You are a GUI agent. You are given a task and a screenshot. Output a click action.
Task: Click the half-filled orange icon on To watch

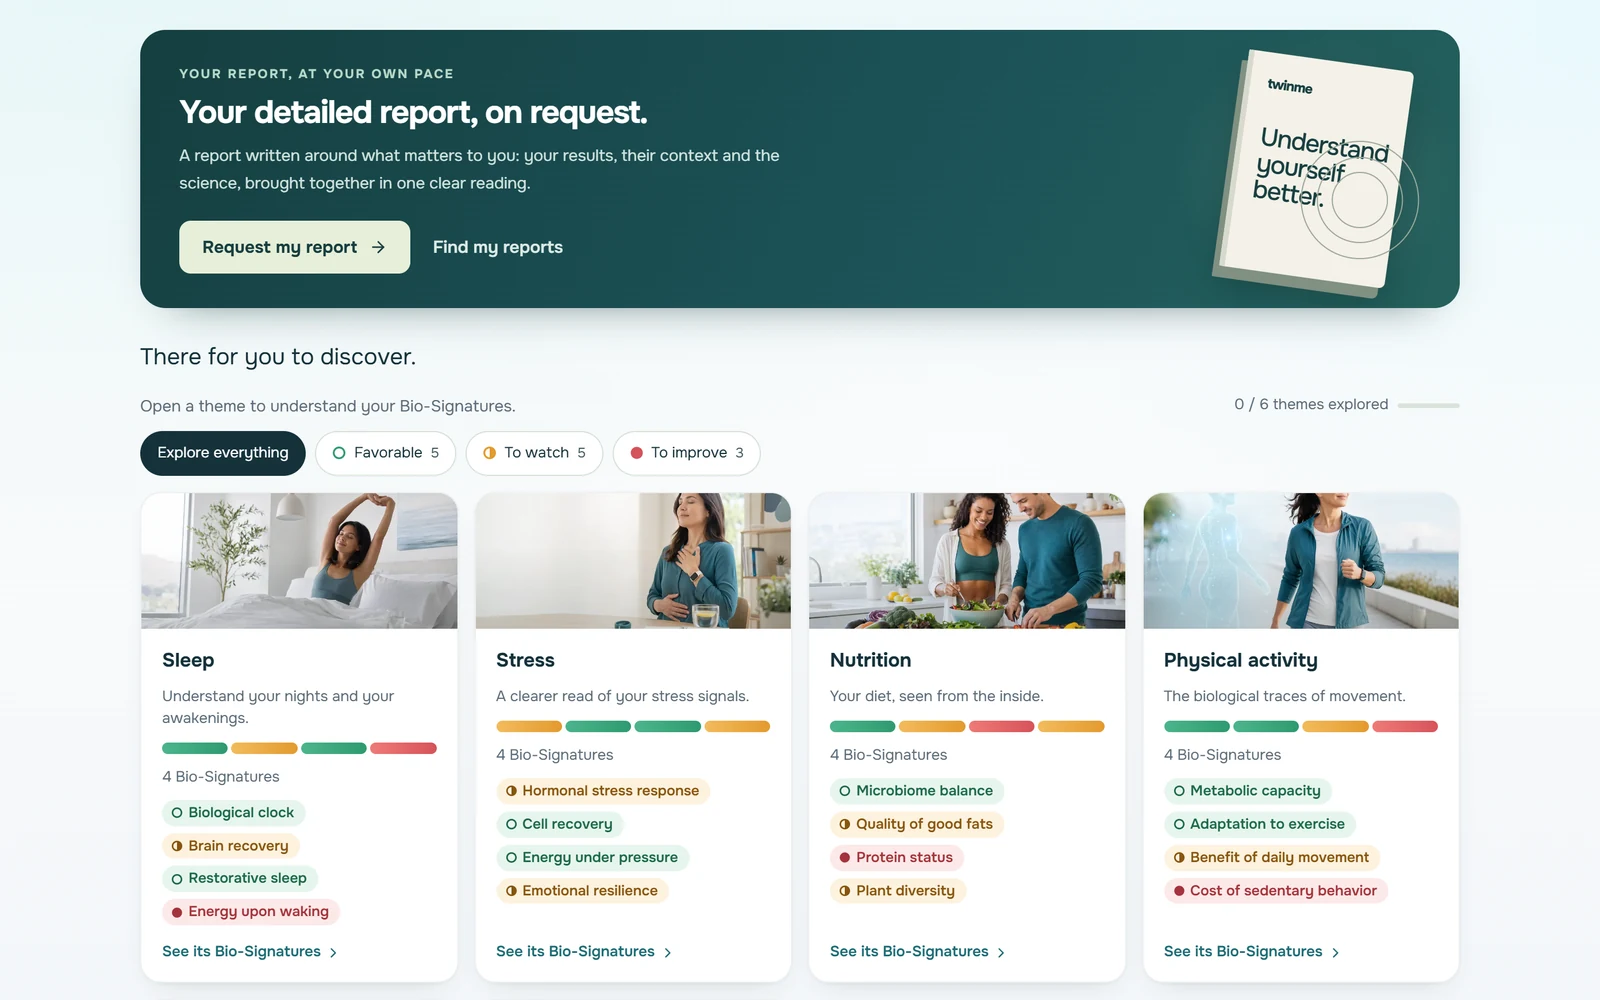coord(489,453)
